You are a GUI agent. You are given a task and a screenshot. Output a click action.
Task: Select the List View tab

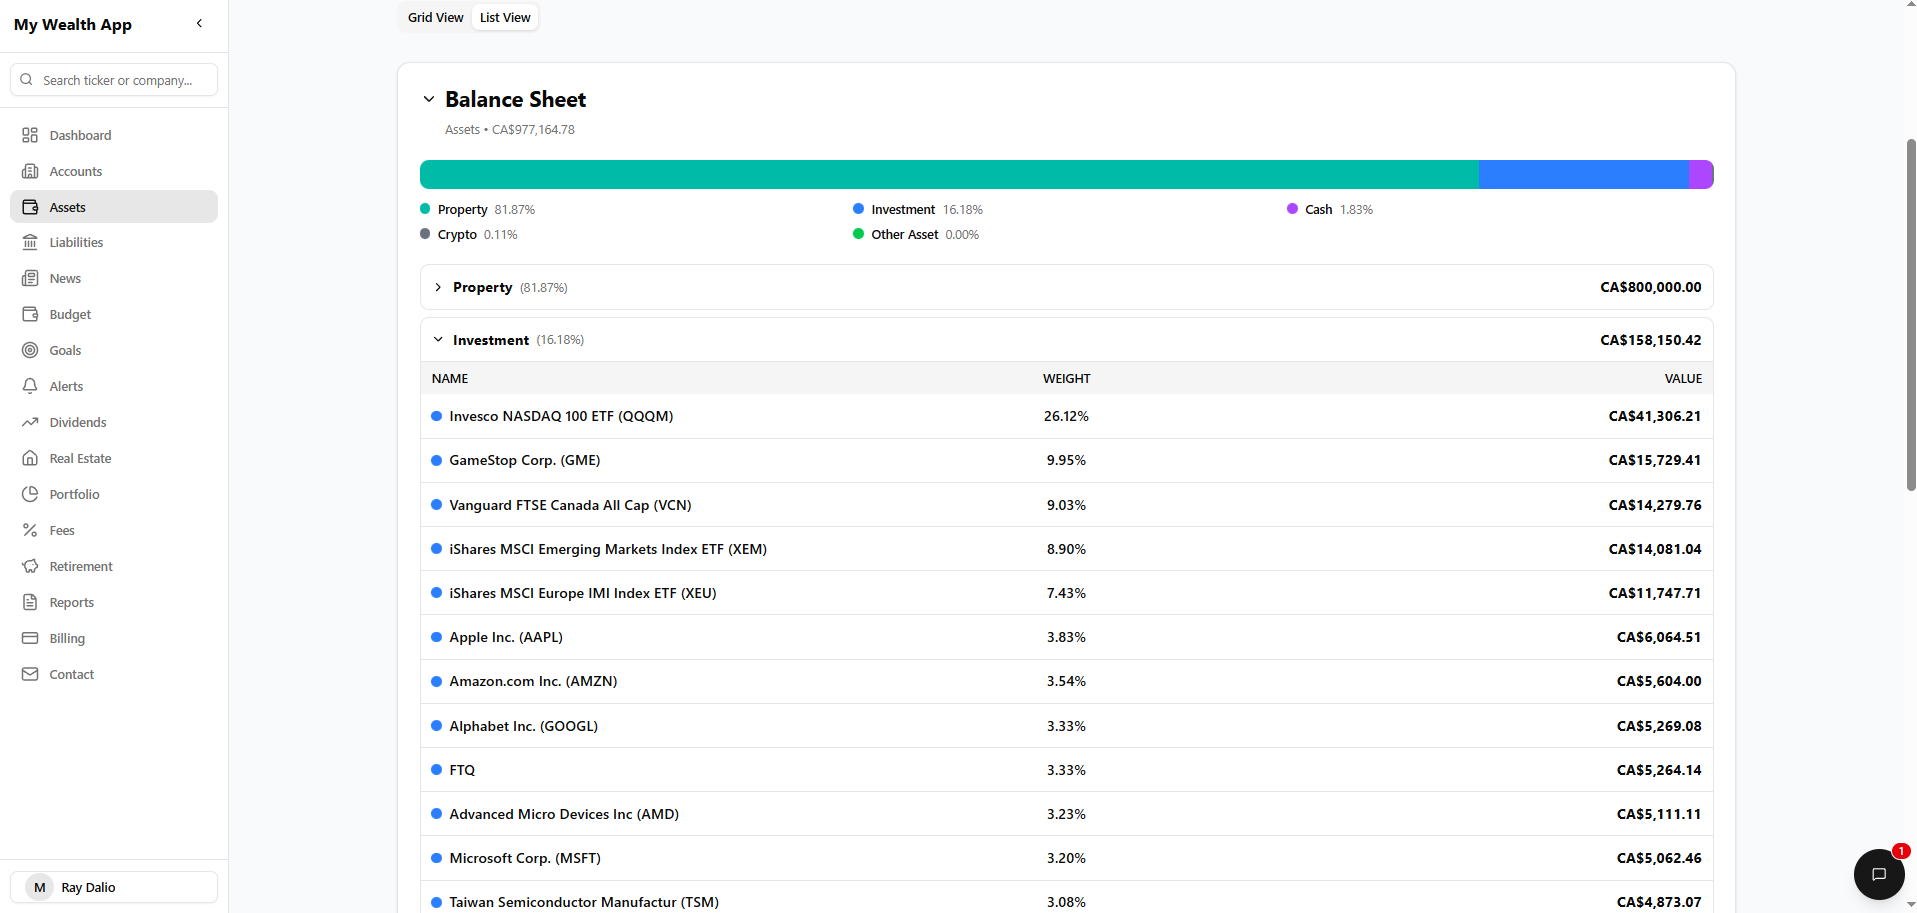click(x=505, y=17)
